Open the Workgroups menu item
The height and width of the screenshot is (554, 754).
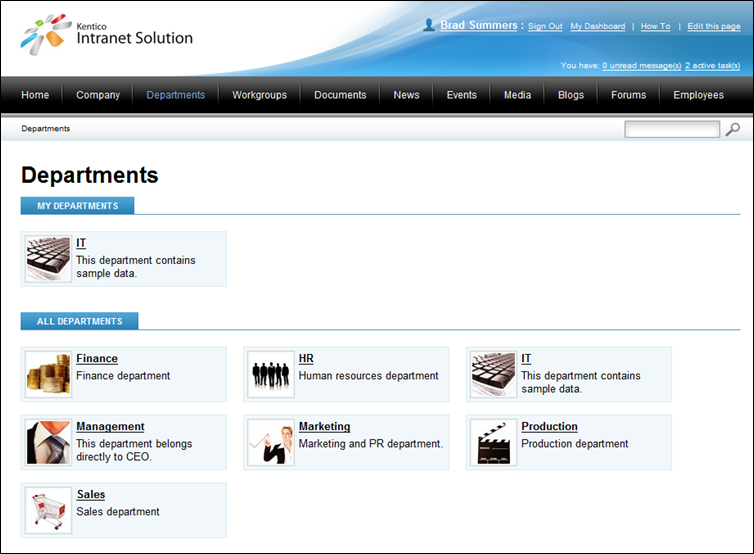(259, 95)
